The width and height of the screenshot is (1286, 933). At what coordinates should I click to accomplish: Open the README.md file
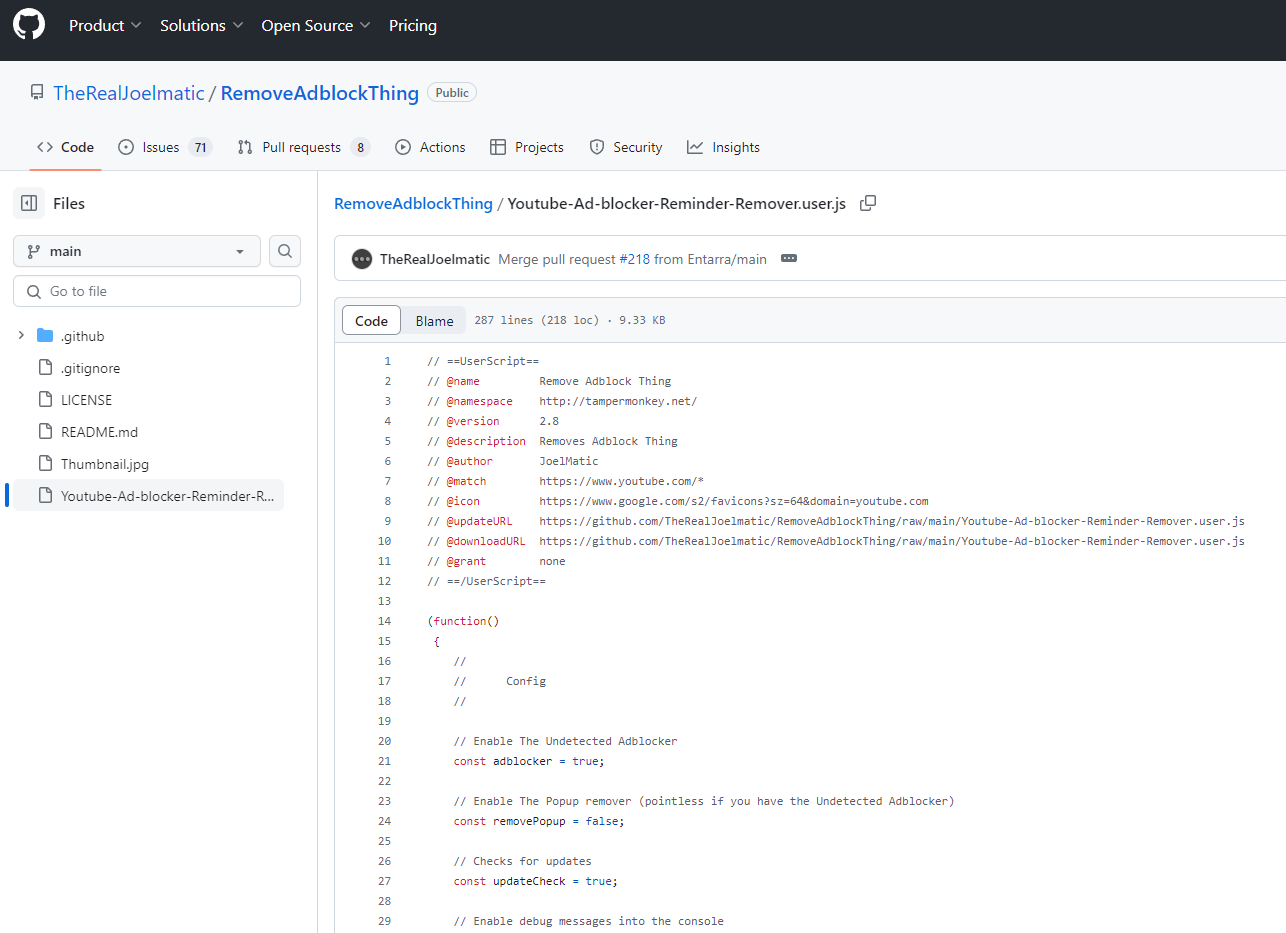99,432
